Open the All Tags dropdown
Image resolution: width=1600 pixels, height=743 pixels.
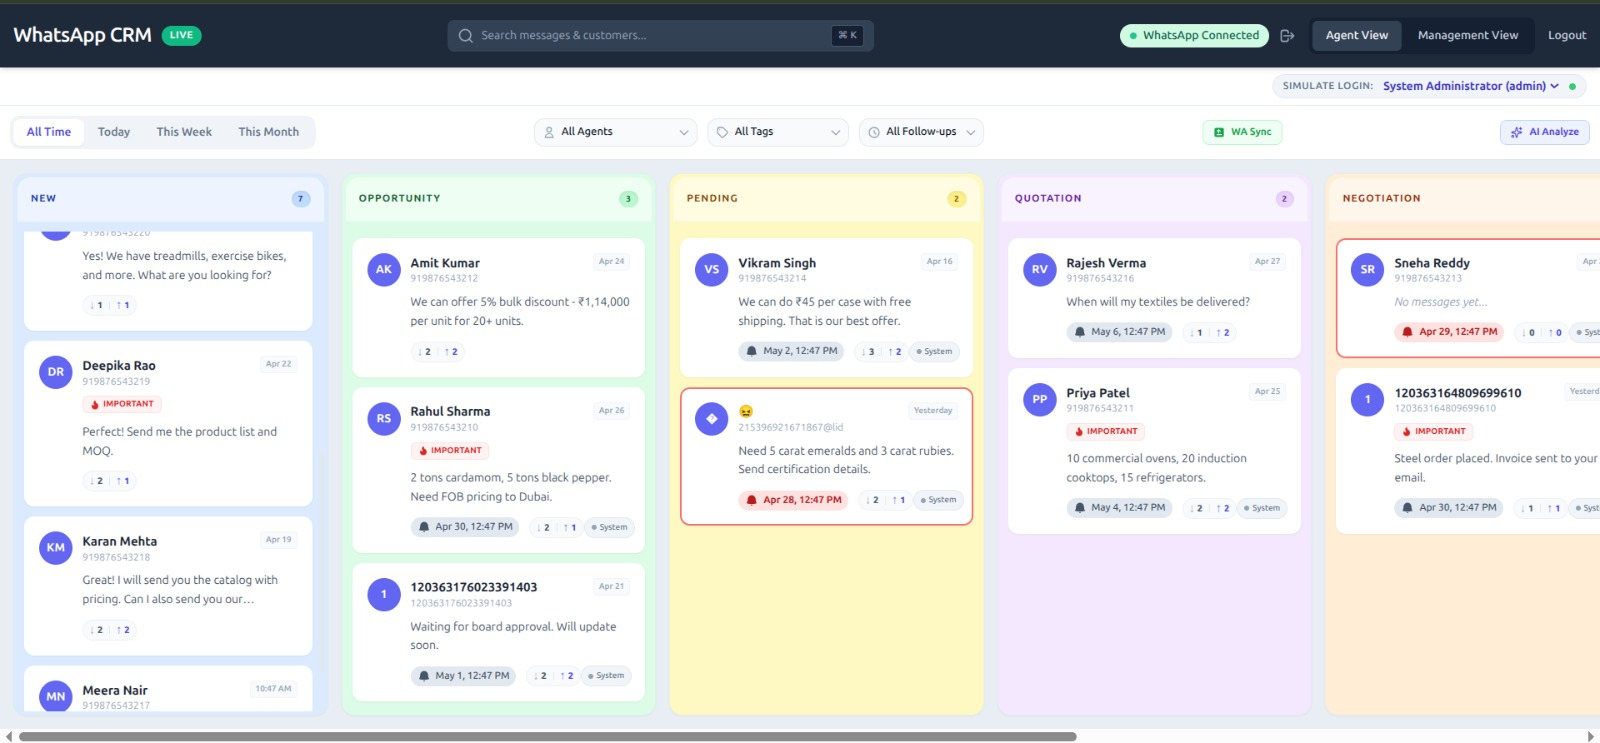pos(778,132)
